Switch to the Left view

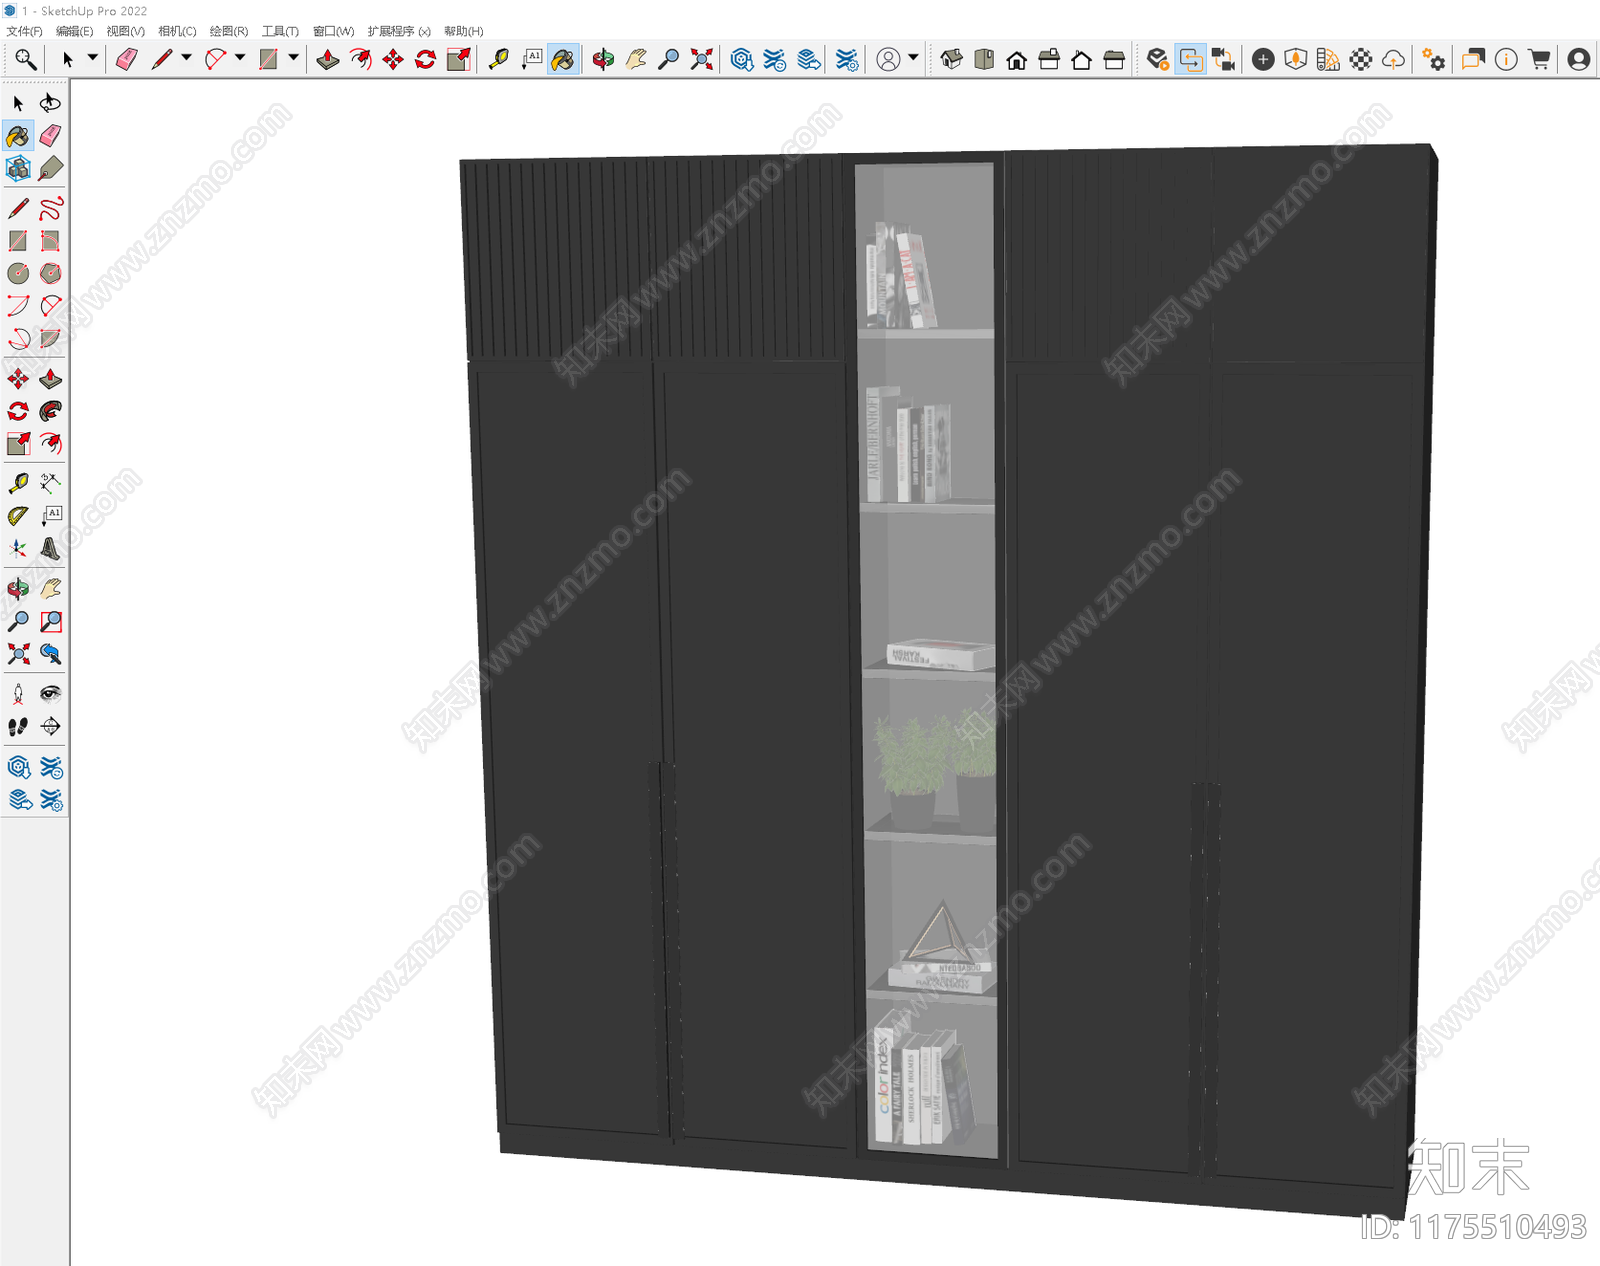(1114, 60)
